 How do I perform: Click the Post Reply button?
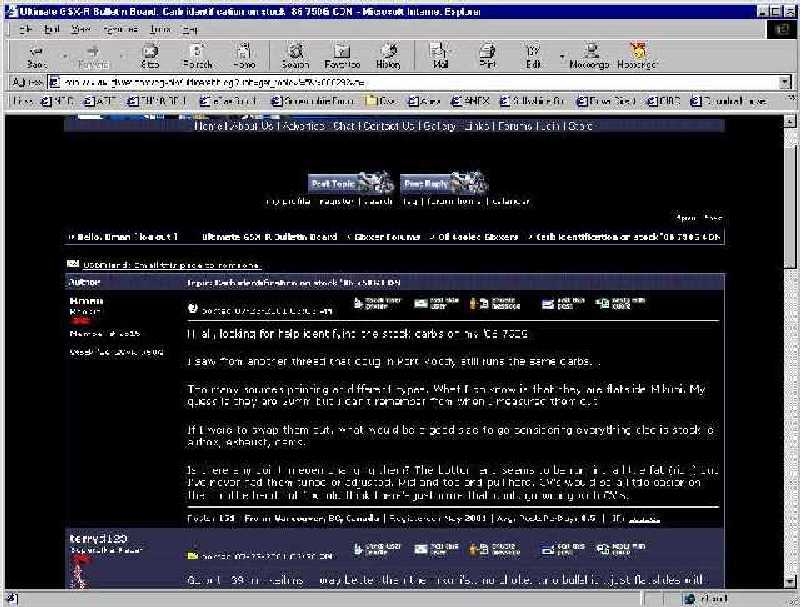click(443, 183)
